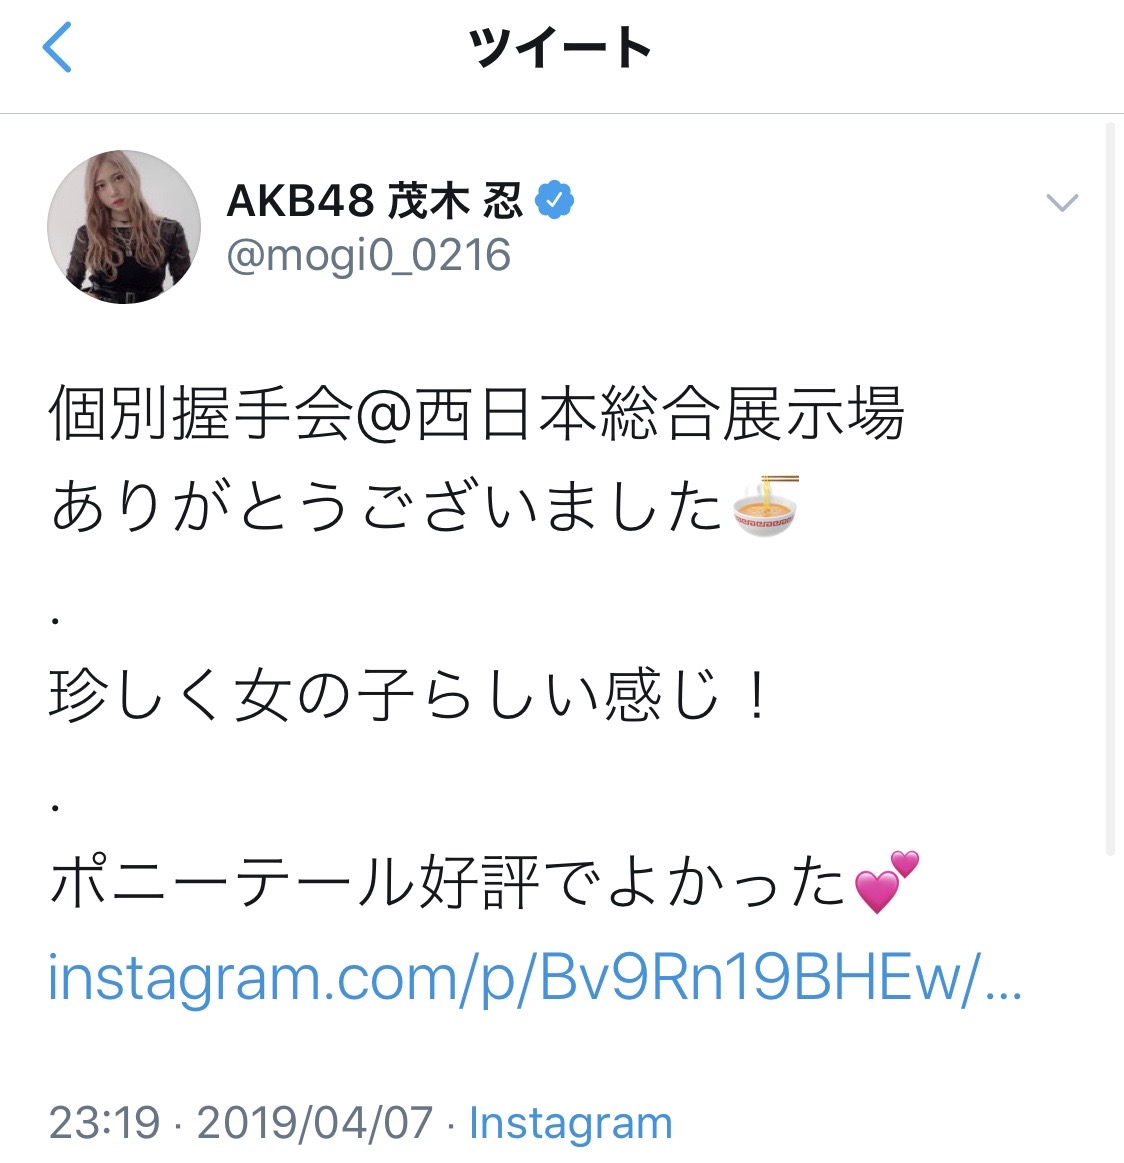Click the ポニーテール好評でよかった text
The width and height of the screenshot is (1124, 1163).
pyautogui.click(x=448, y=882)
